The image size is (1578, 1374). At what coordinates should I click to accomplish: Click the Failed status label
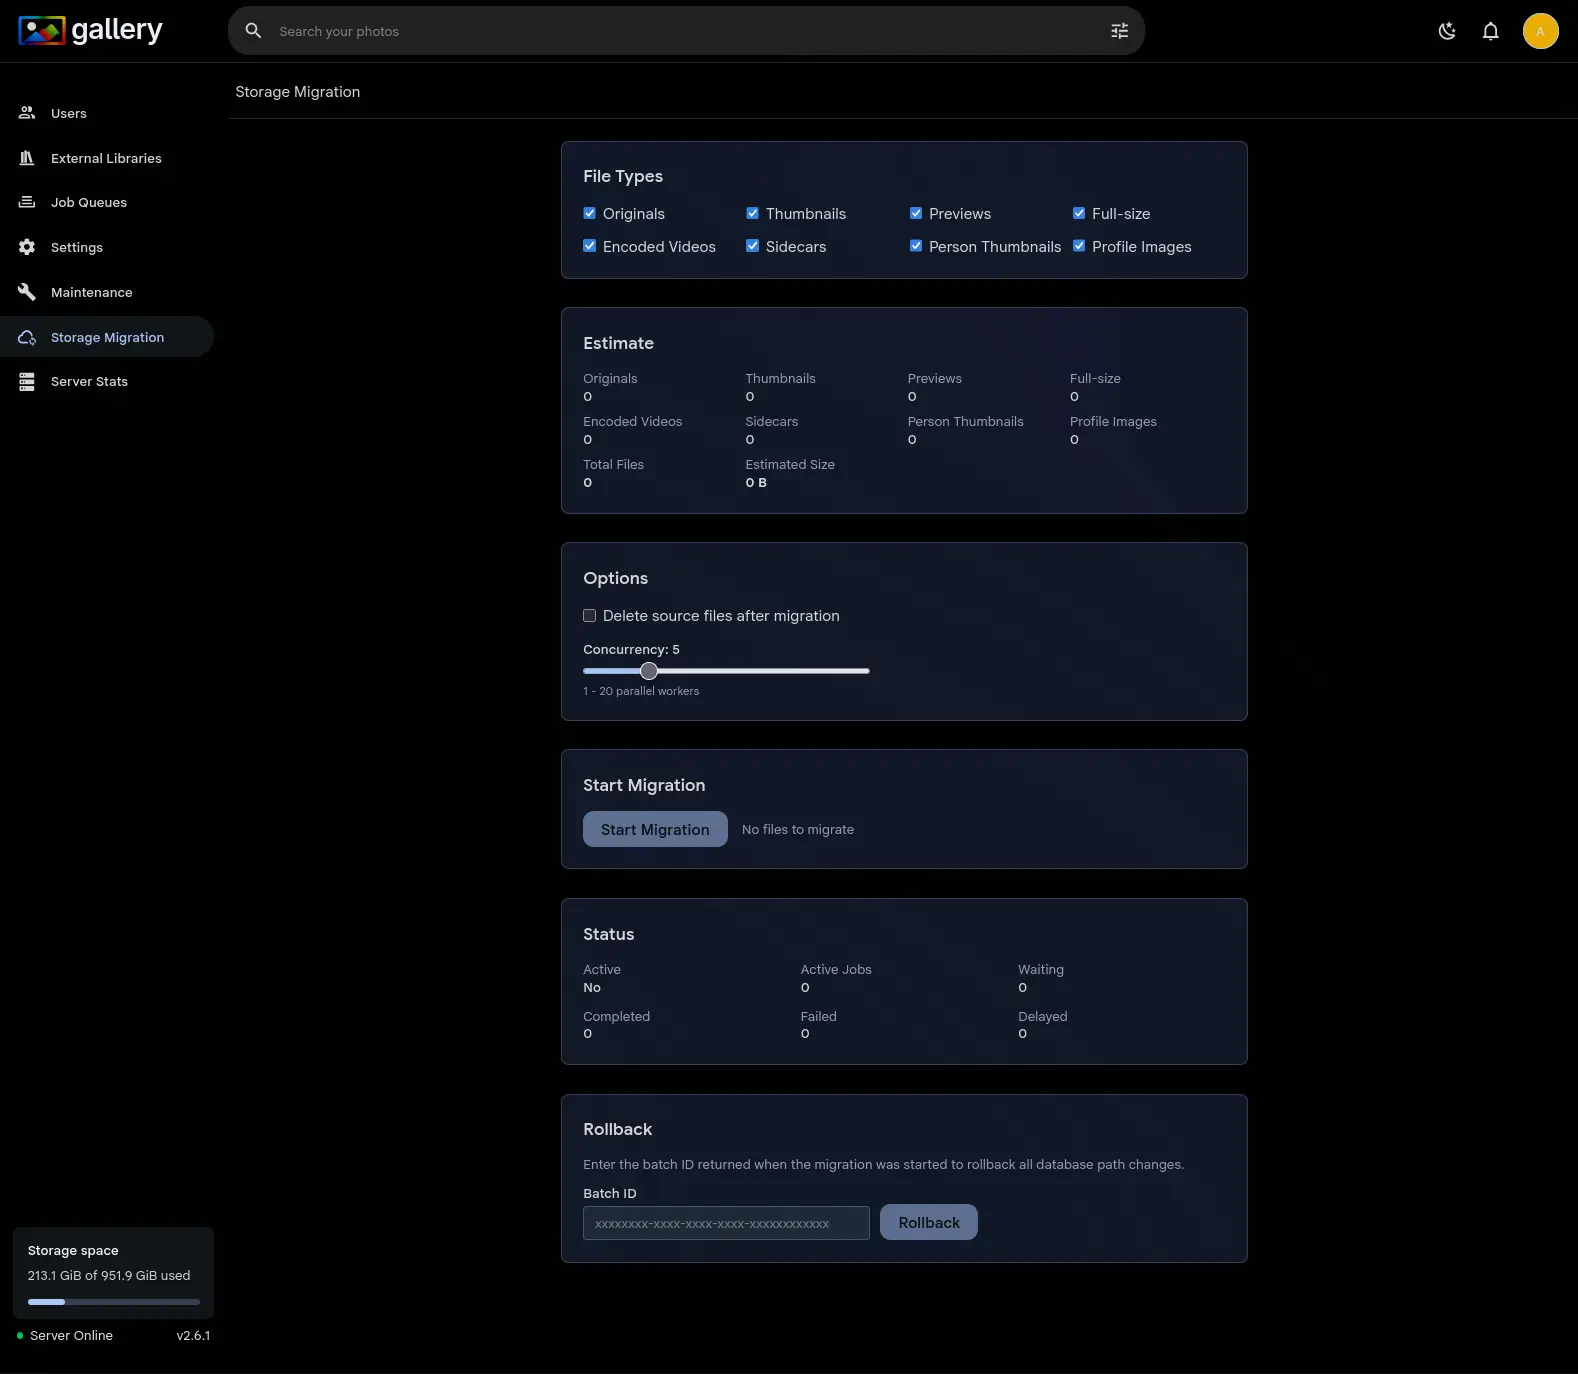click(x=819, y=1016)
